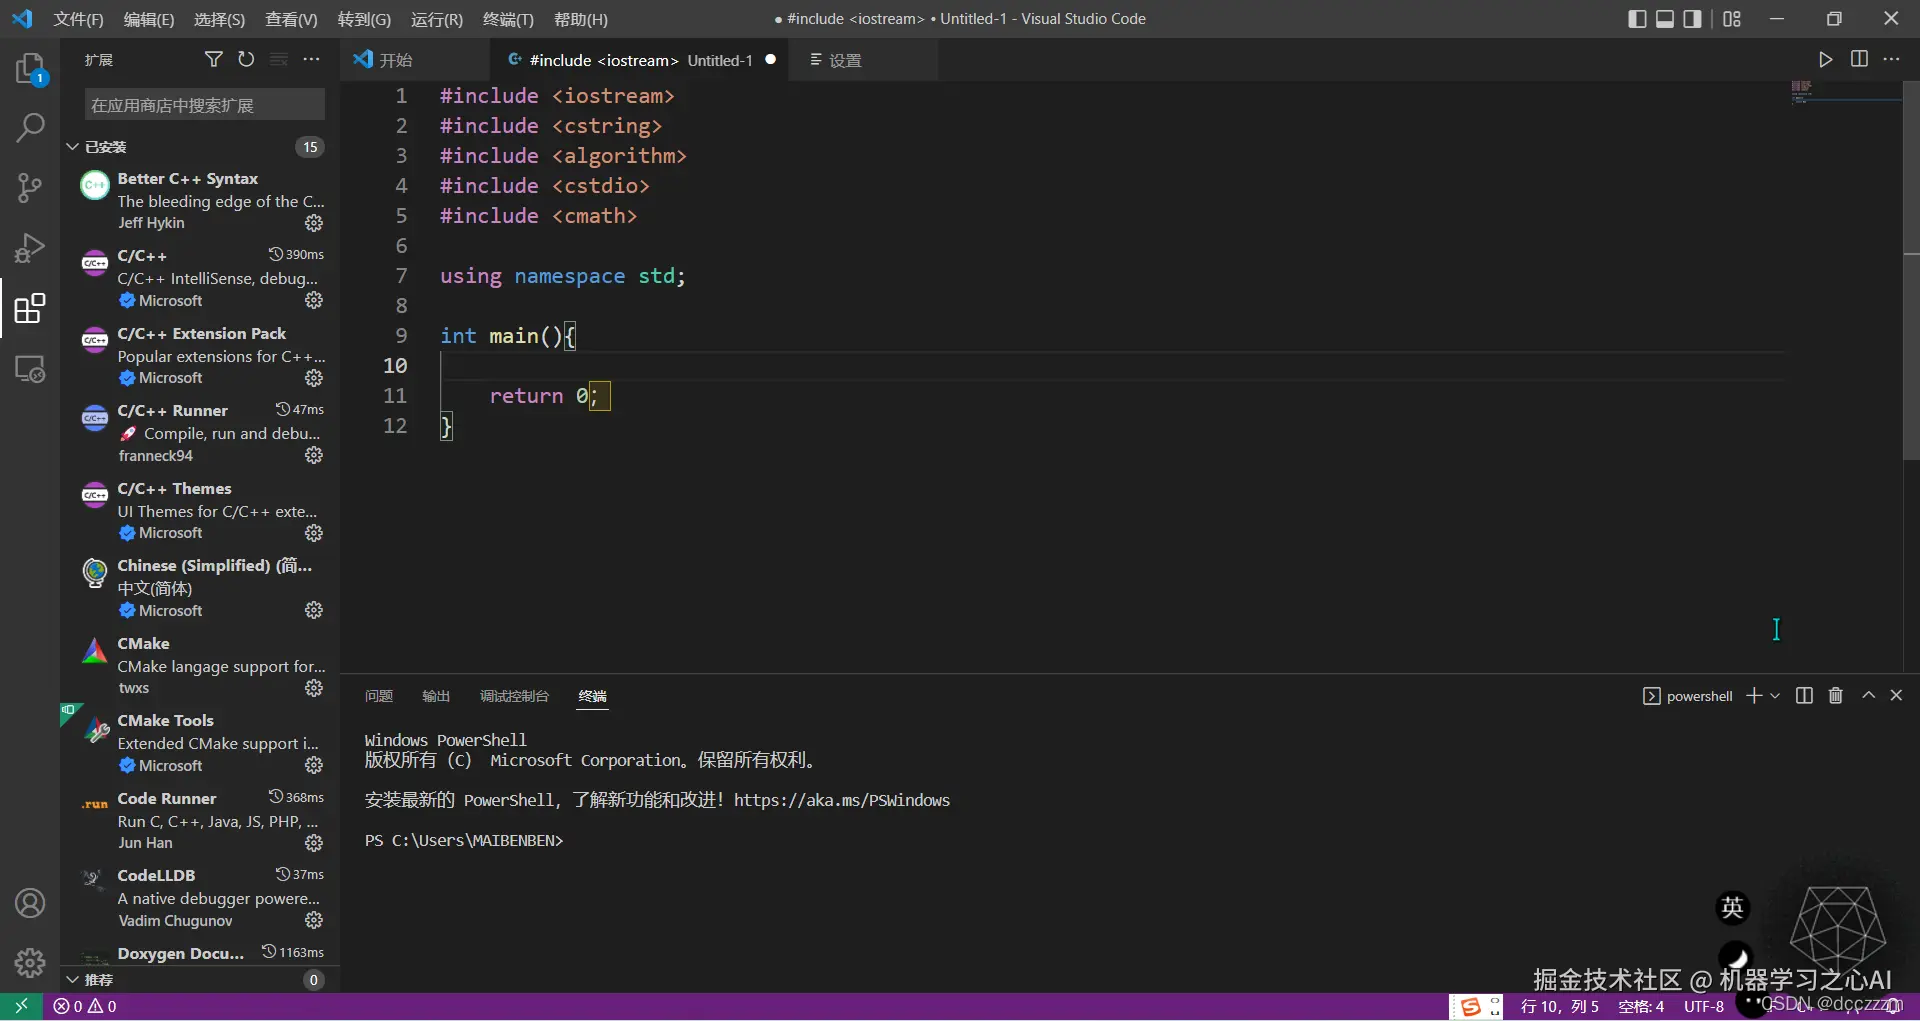This screenshot has width=1920, height=1021.
Task: Open the Explorer view in activity bar
Action: click(x=30, y=69)
